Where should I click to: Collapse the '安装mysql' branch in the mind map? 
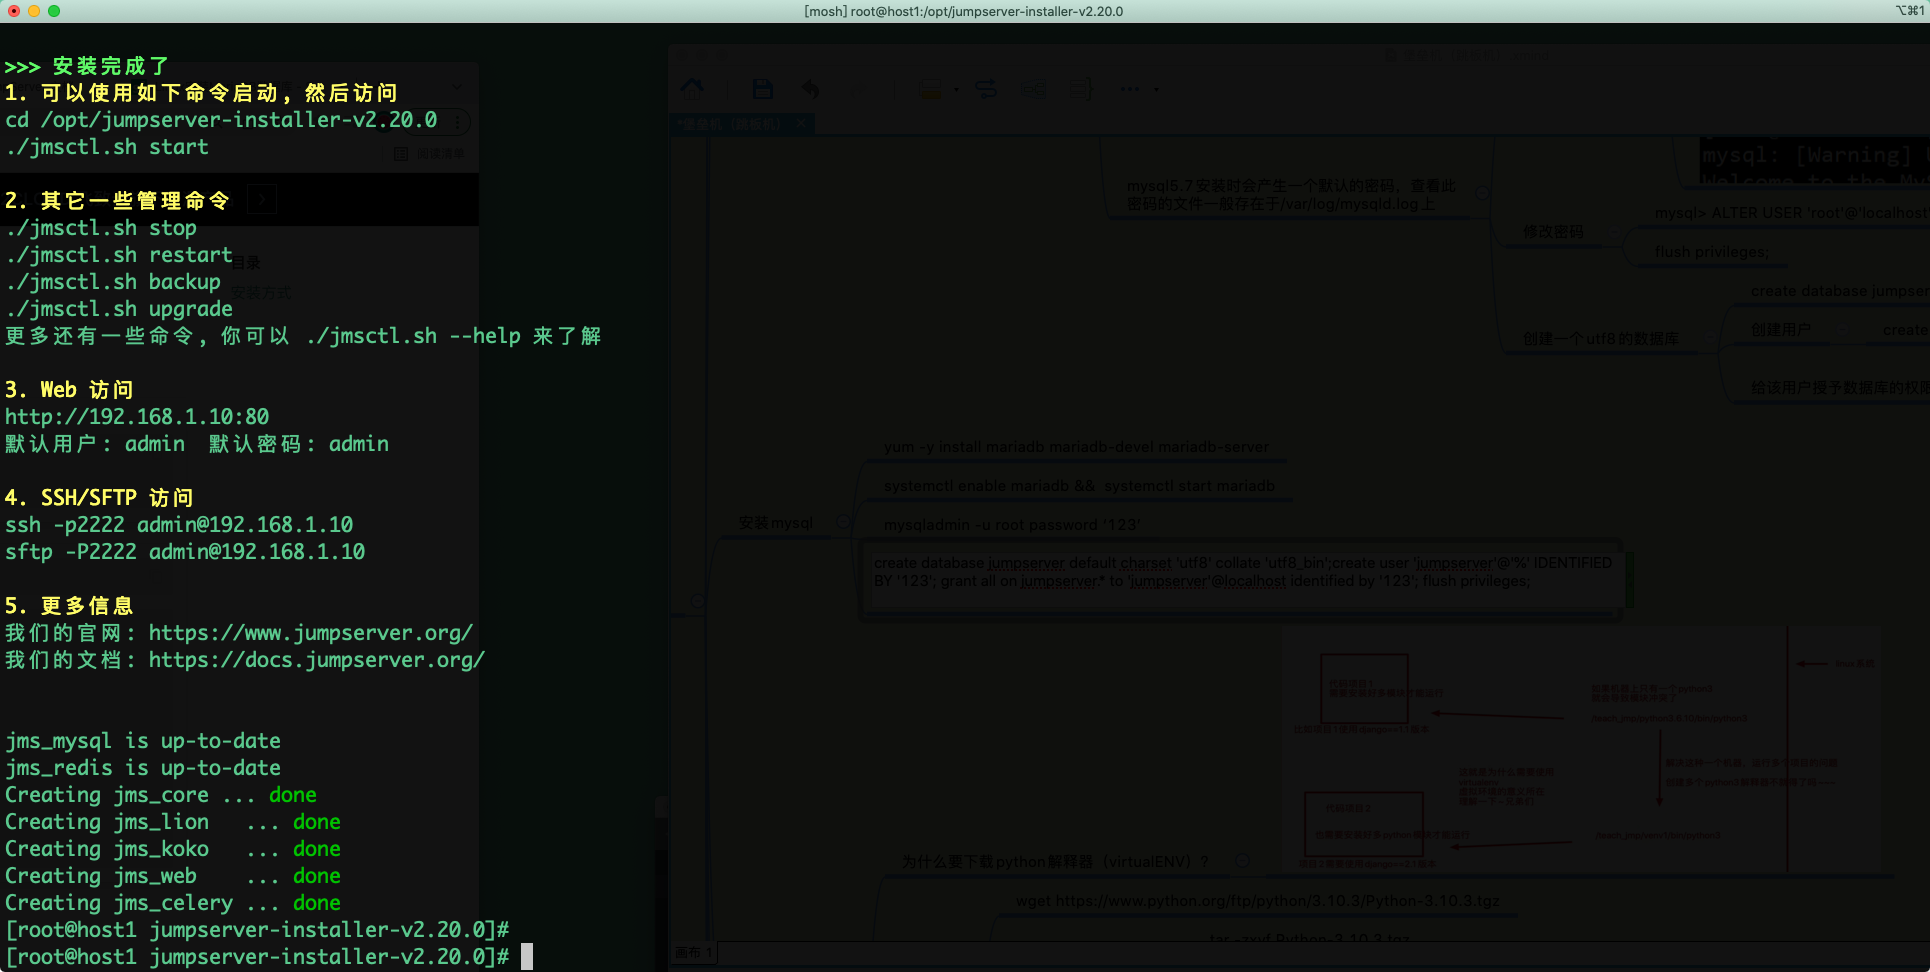[x=844, y=522]
